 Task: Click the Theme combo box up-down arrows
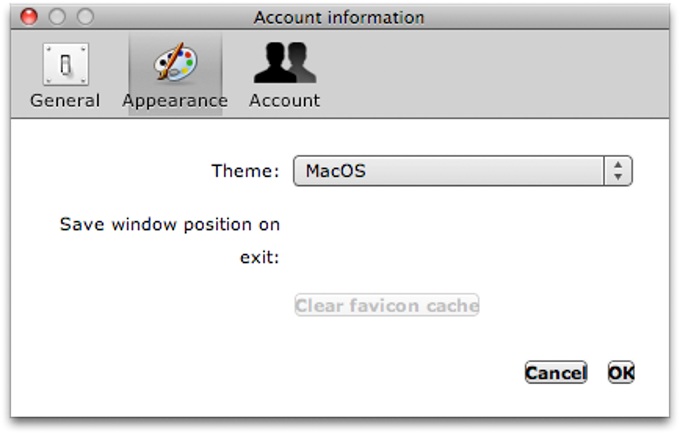point(618,171)
